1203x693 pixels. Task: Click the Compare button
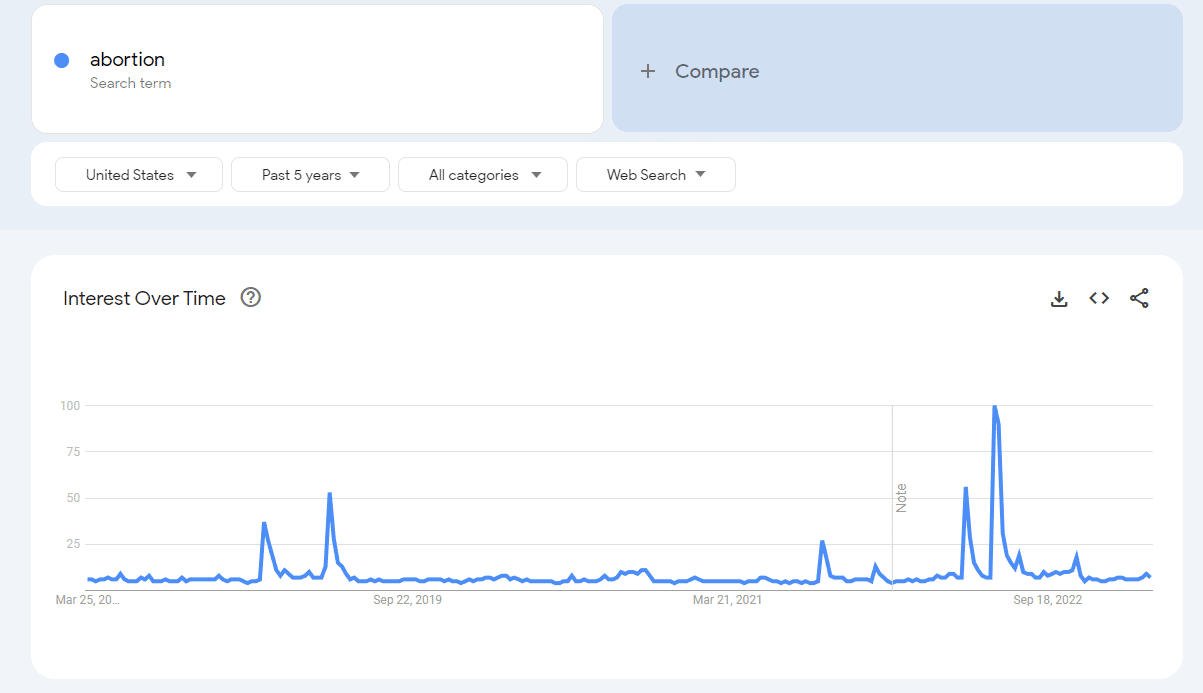point(897,68)
